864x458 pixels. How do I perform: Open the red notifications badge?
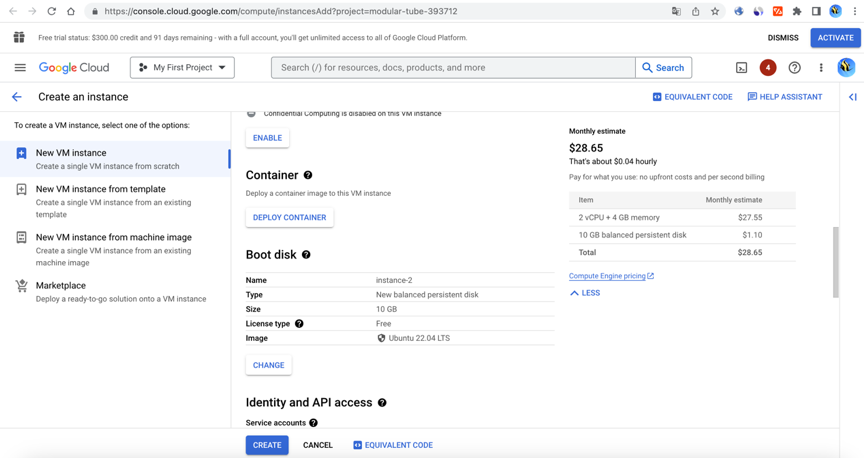coord(767,68)
